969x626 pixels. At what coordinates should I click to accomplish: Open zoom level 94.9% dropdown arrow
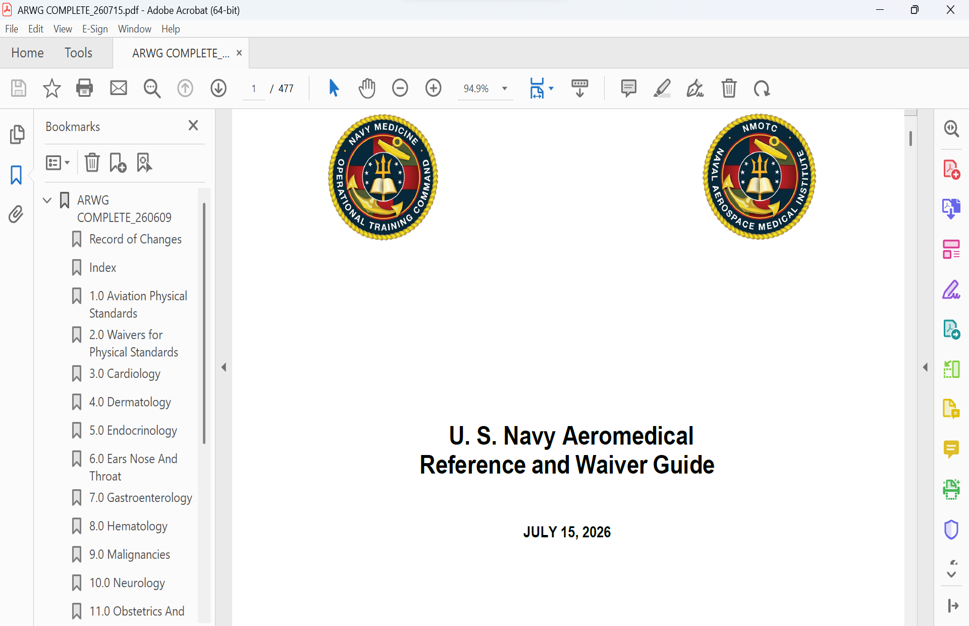point(504,88)
